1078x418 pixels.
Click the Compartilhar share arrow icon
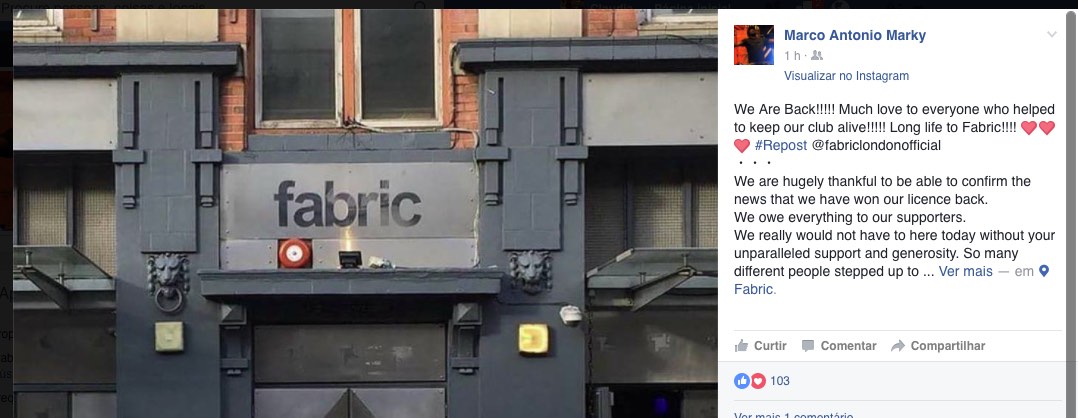click(898, 346)
